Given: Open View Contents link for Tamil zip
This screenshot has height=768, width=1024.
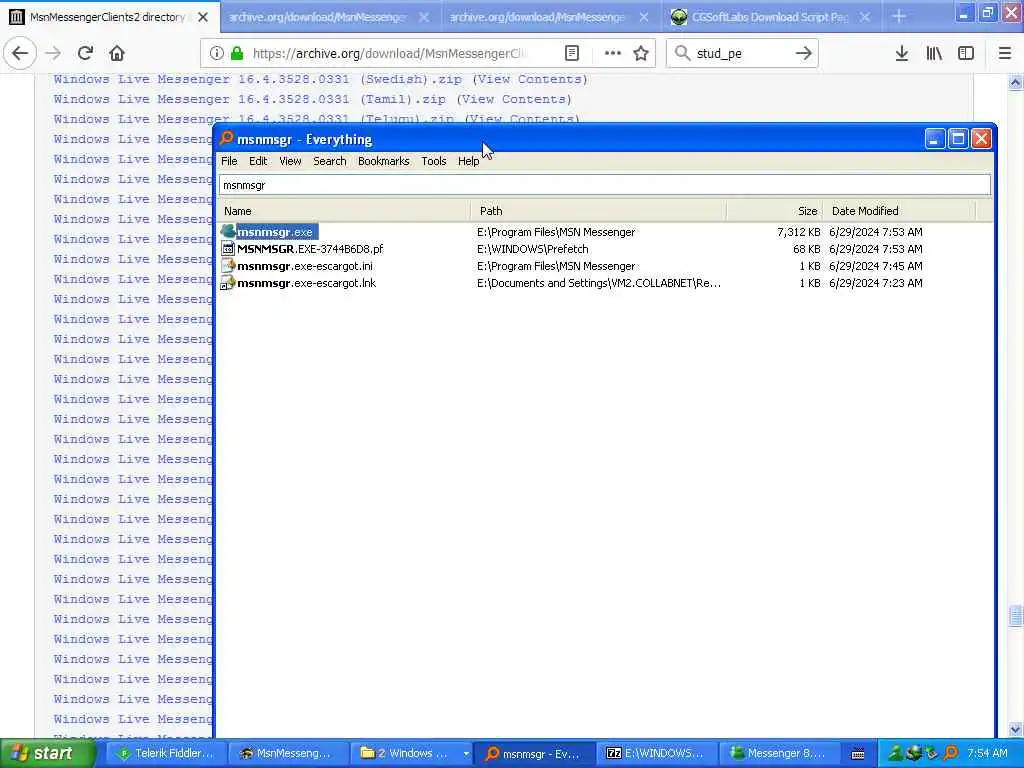Looking at the screenshot, I should pyautogui.click(x=514, y=99).
